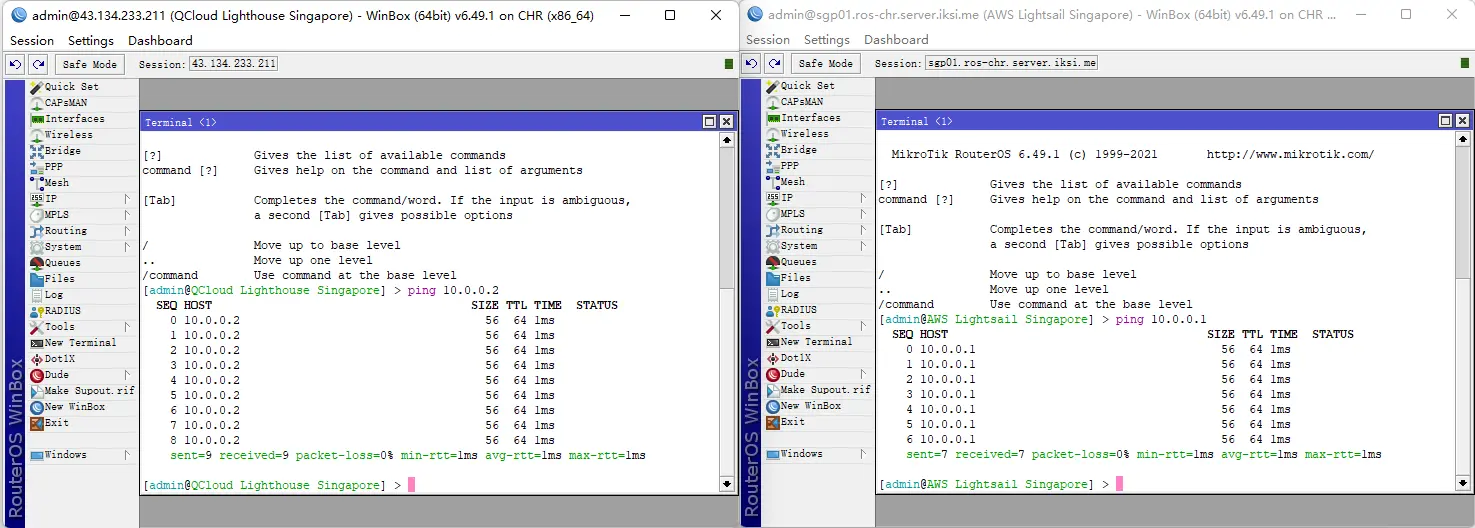Viewport: 1475px width, 528px height.
Task: Open Files in the QCloud sidebar
Action: [x=59, y=279]
